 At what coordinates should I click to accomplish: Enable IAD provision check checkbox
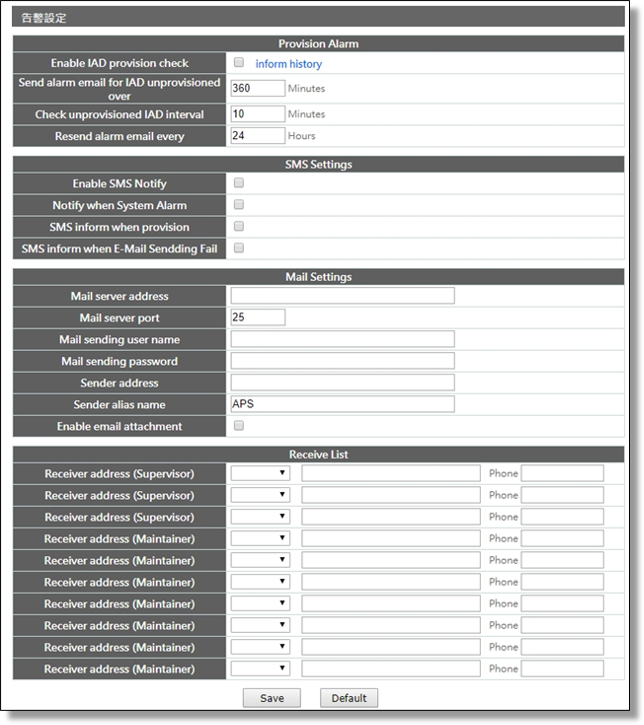click(x=239, y=62)
